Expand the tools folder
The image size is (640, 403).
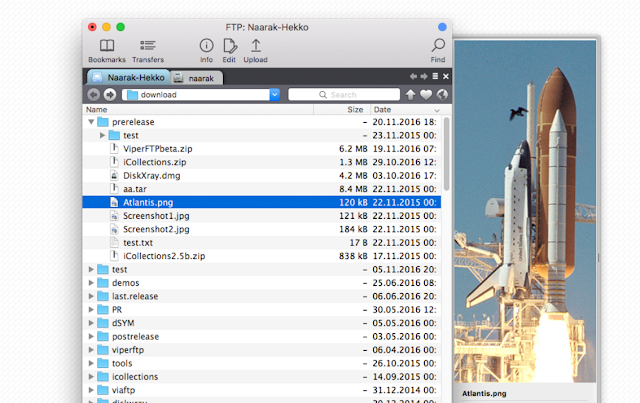(91, 363)
